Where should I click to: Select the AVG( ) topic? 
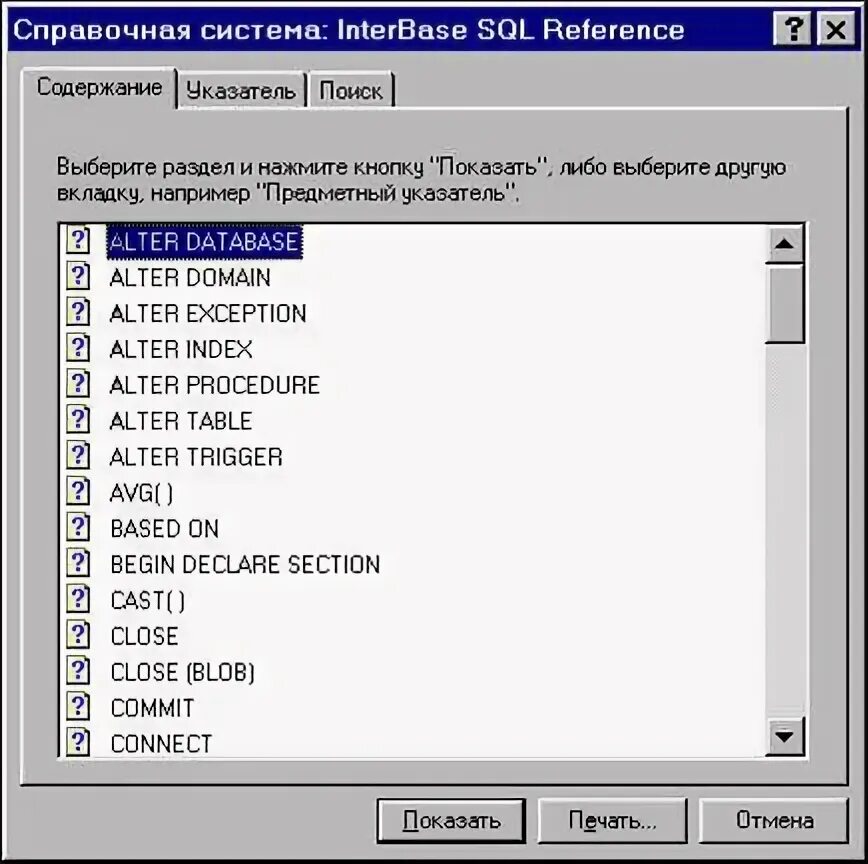coord(142,493)
